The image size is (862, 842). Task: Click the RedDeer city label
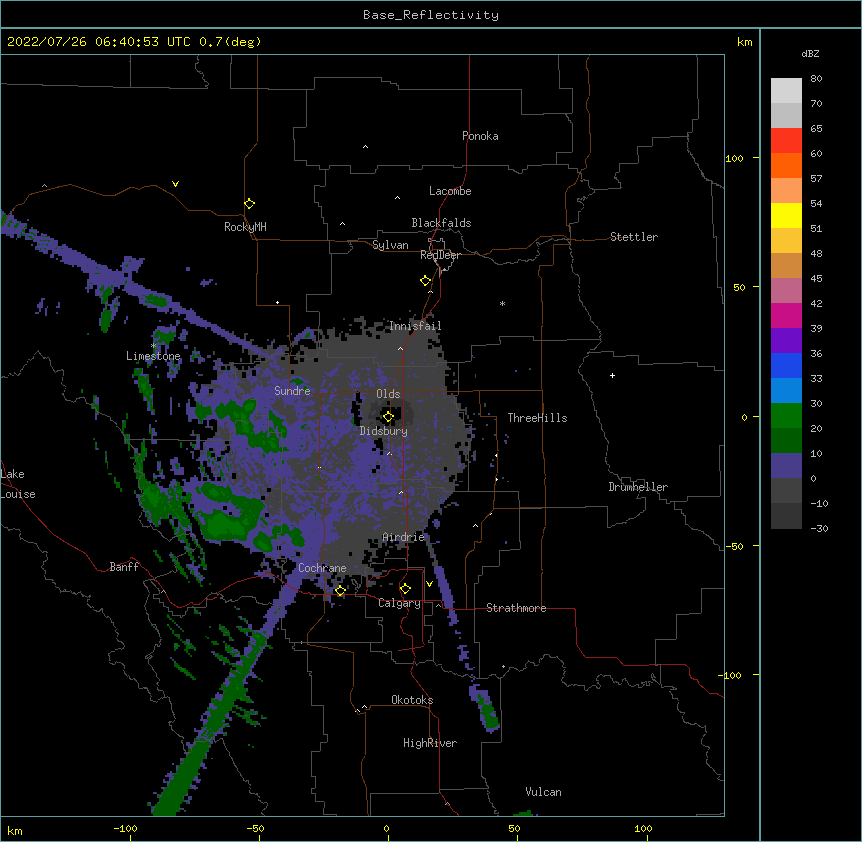pyautogui.click(x=440, y=255)
